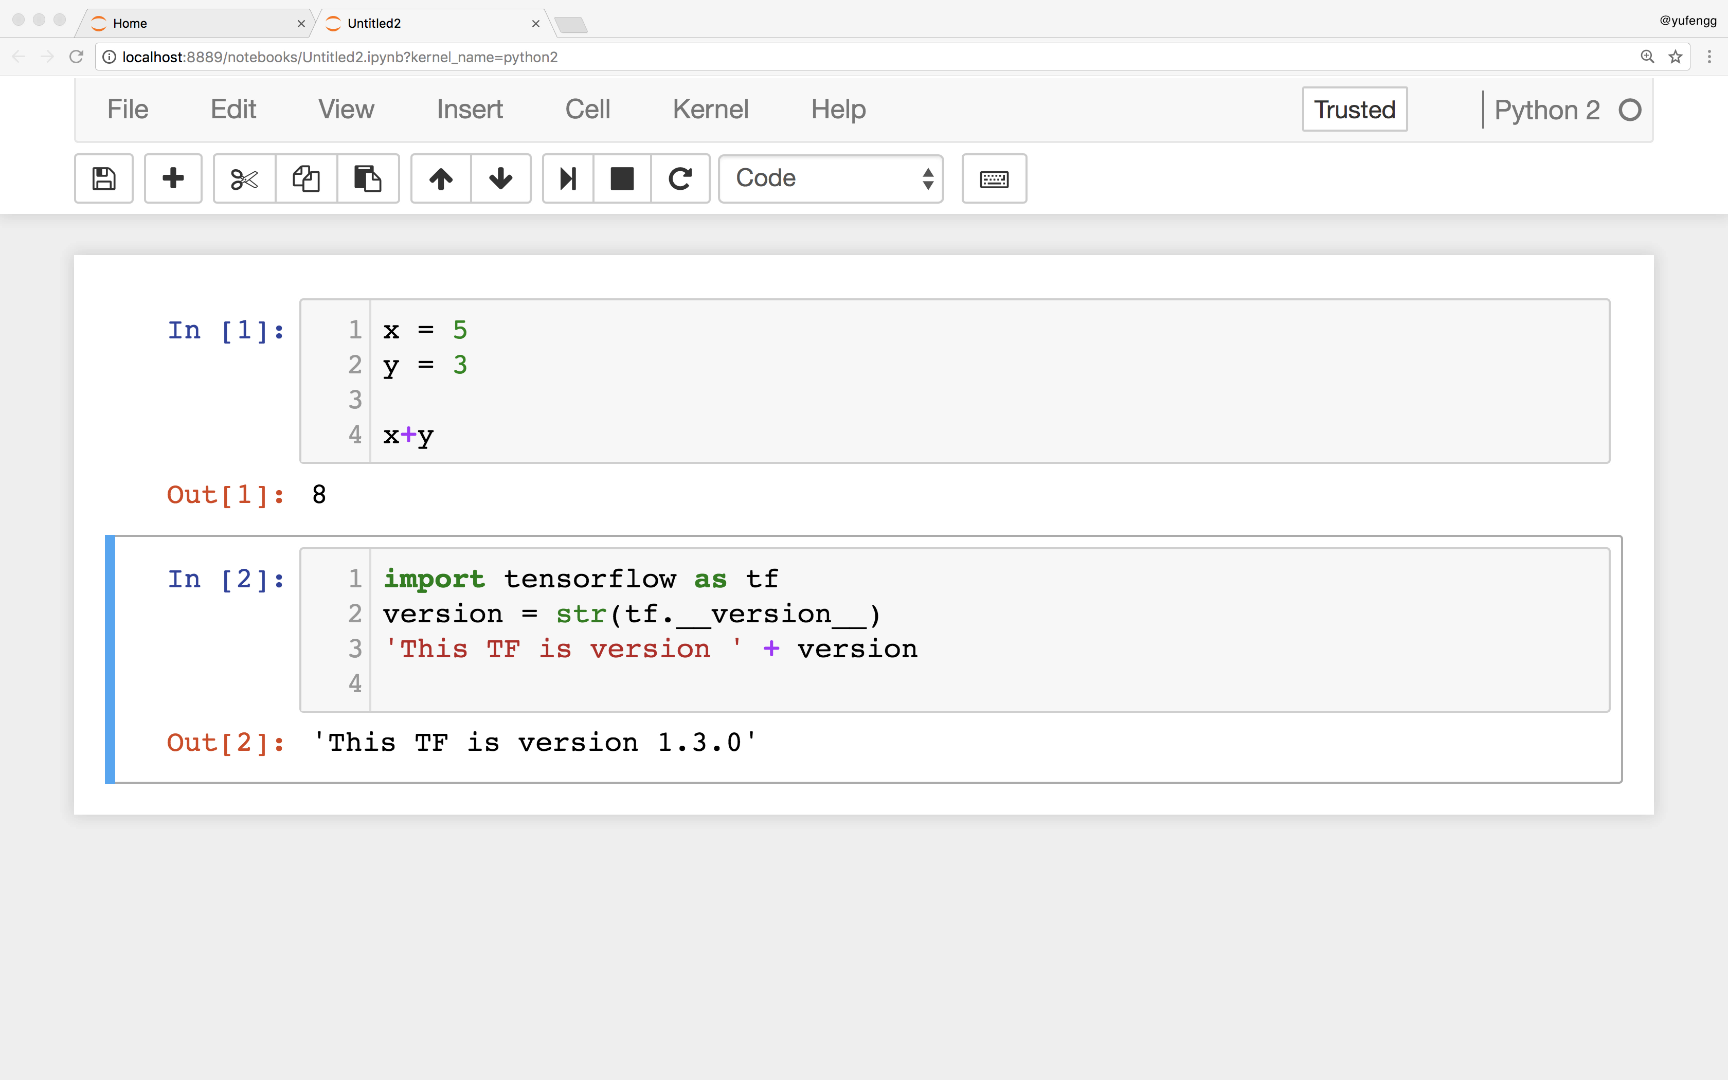Run the current cell with run icon
This screenshot has width=1728, height=1080.
point(567,178)
